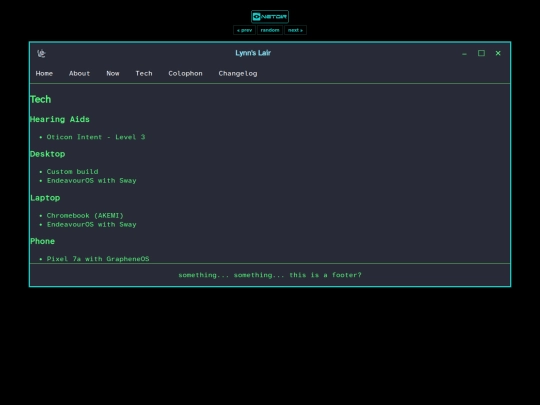This screenshot has width=540, height=405.
Task: Select EndeavourOS with Sway under Laptop
Action: (x=92, y=225)
